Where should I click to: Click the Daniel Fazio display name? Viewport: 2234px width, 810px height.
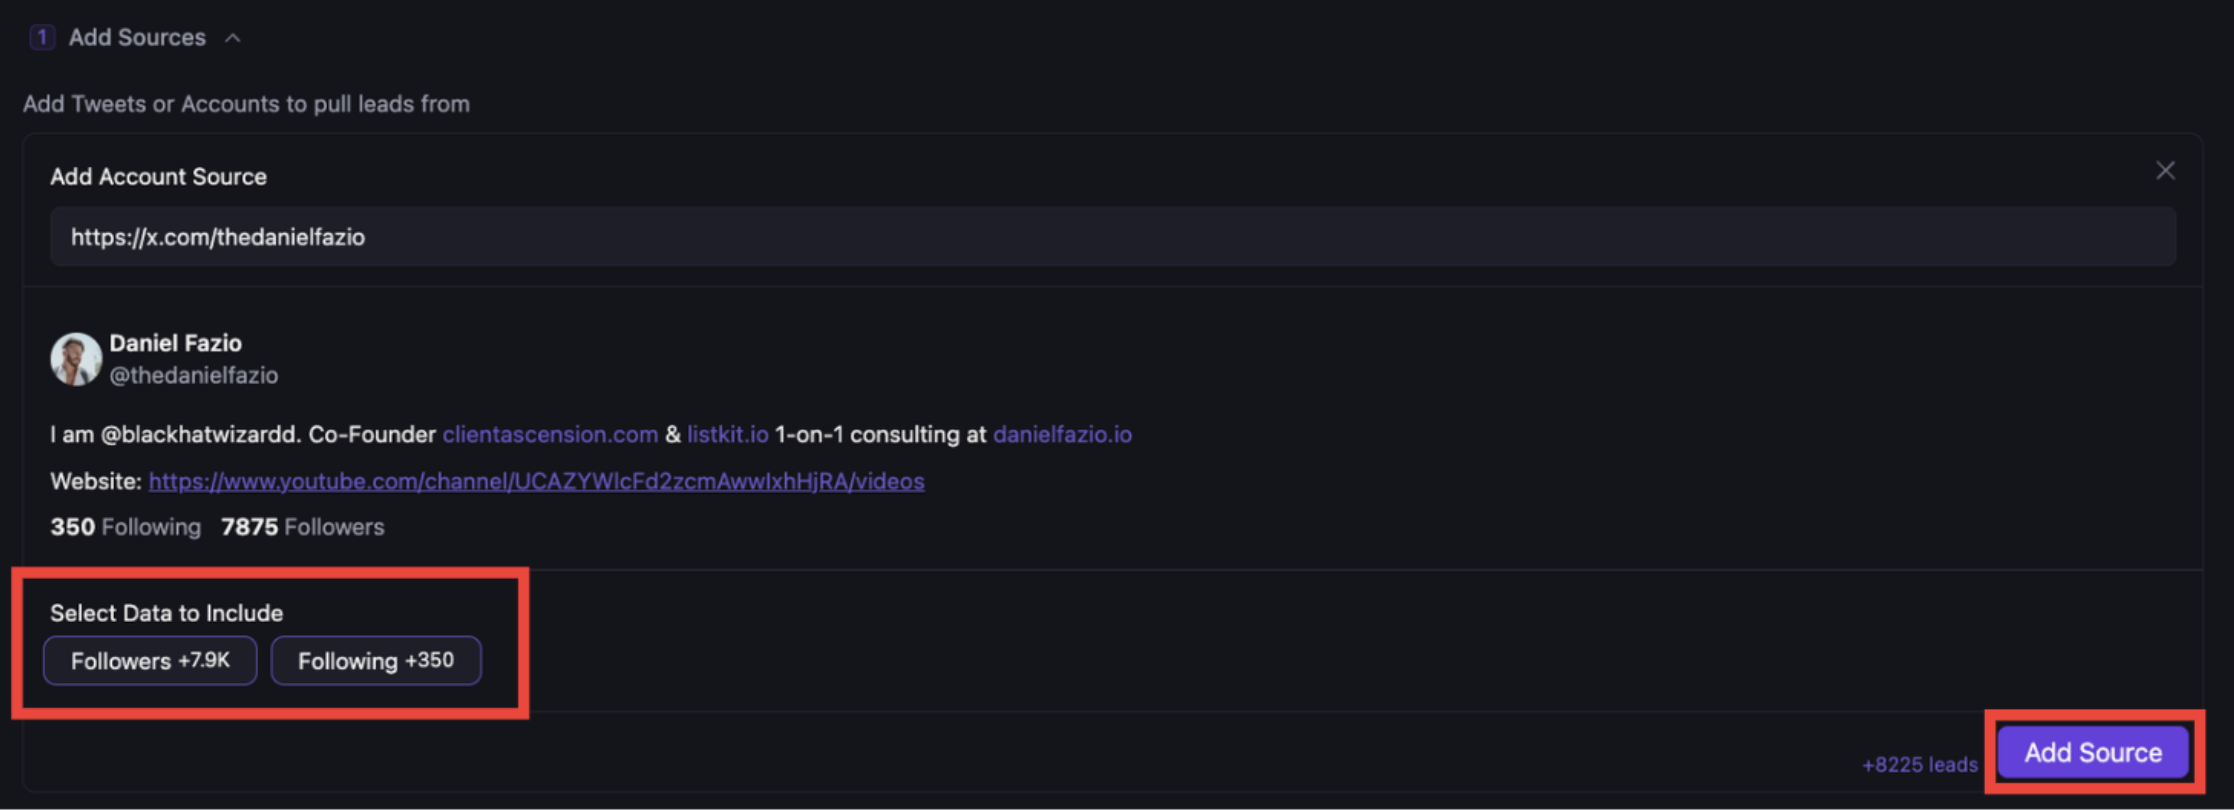click(176, 343)
